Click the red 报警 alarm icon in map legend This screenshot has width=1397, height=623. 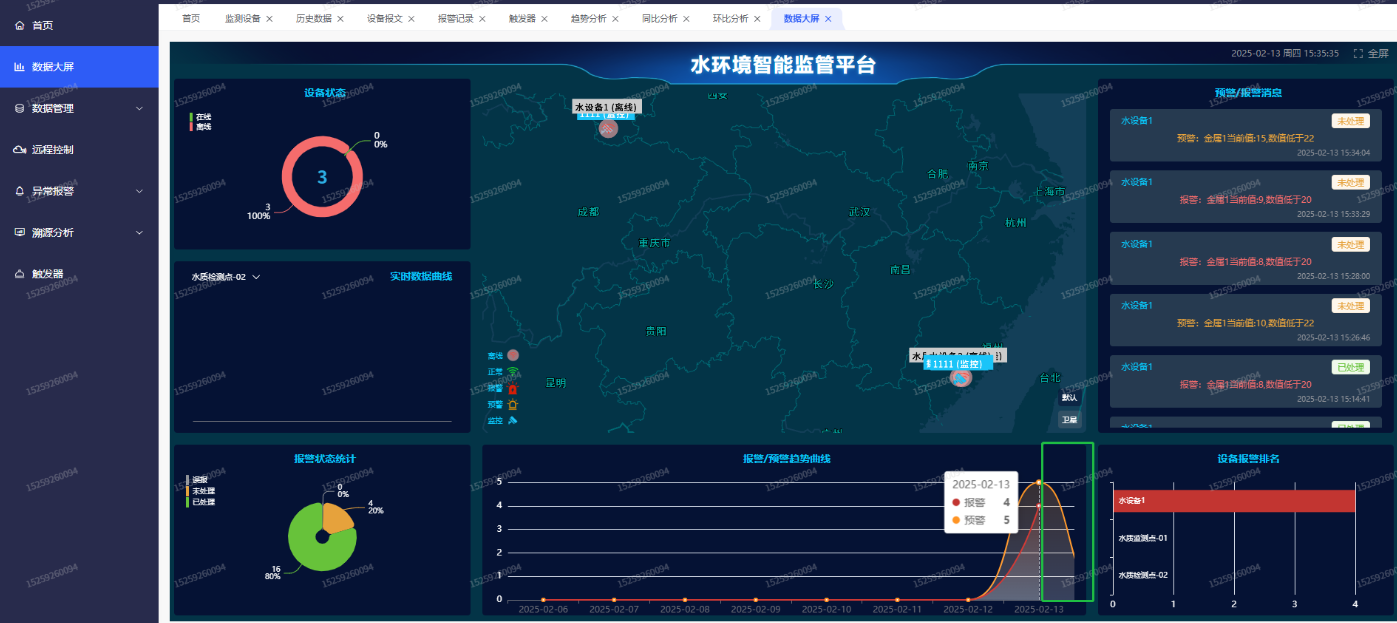pos(513,388)
